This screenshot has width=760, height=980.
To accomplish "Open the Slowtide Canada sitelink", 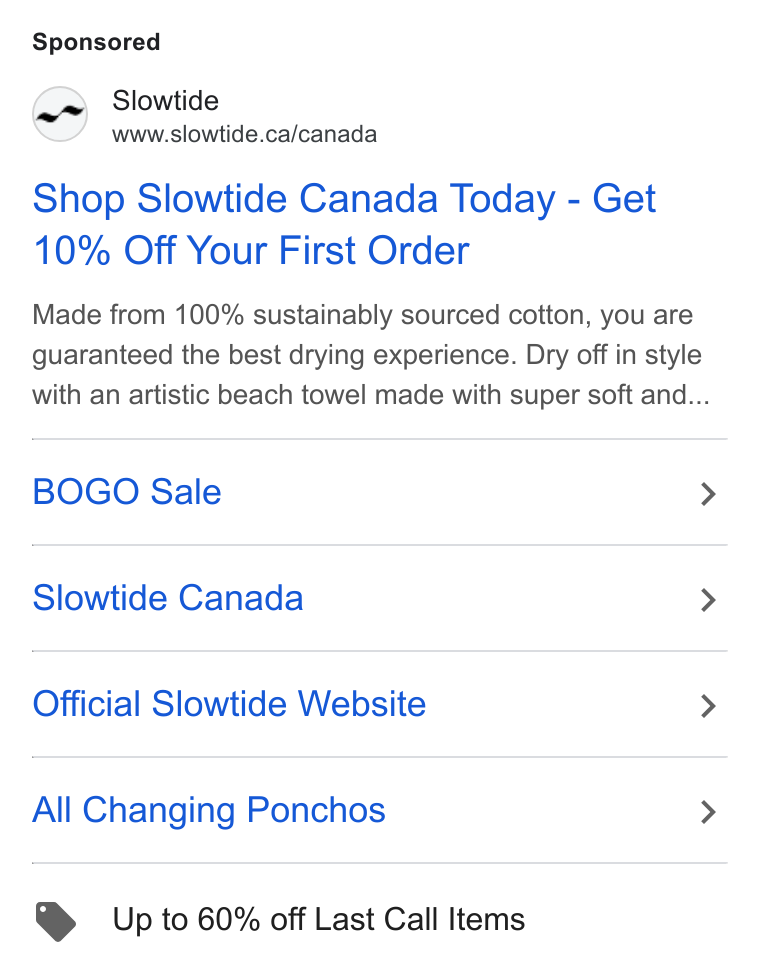I will tap(168, 598).
